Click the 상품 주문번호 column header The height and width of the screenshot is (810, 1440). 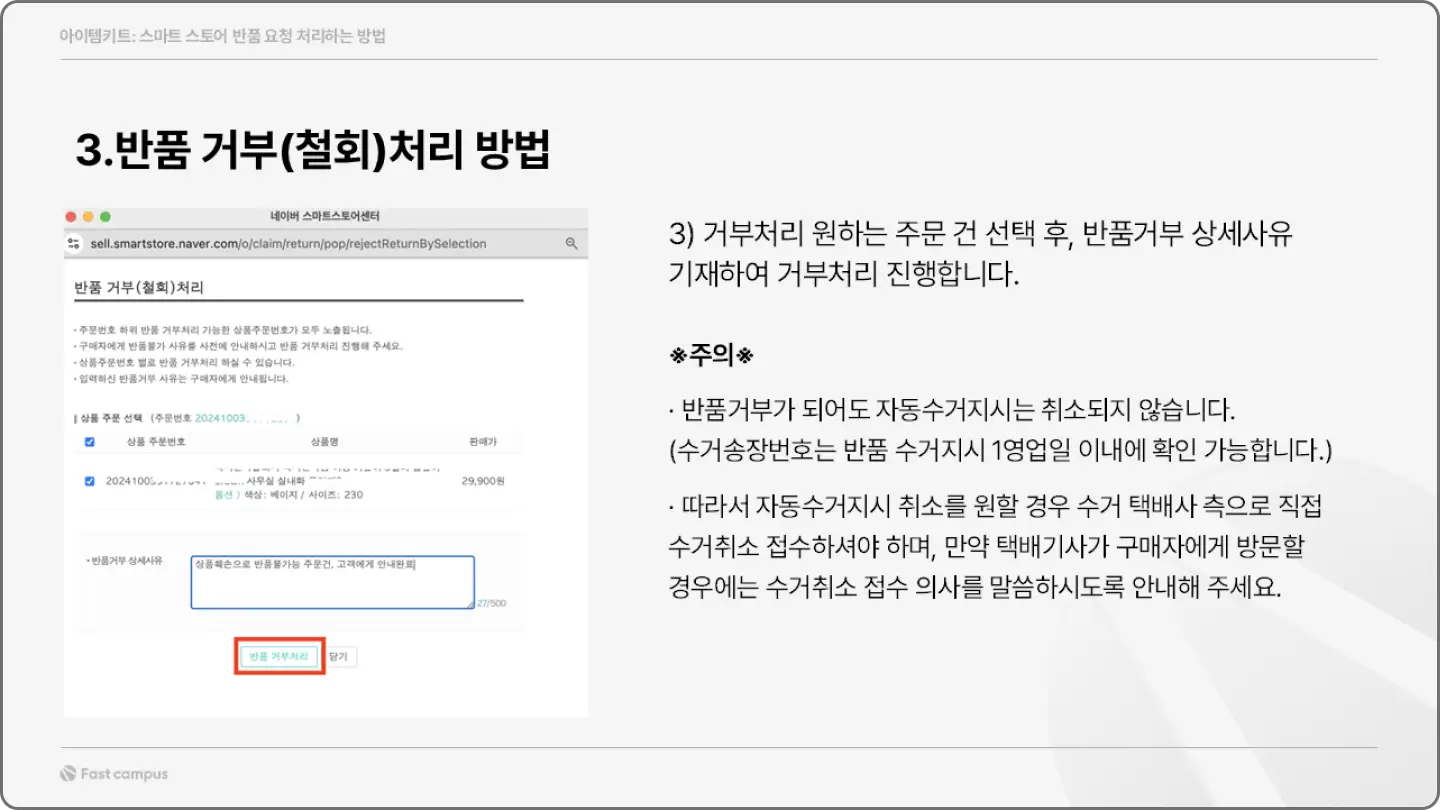pos(155,441)
